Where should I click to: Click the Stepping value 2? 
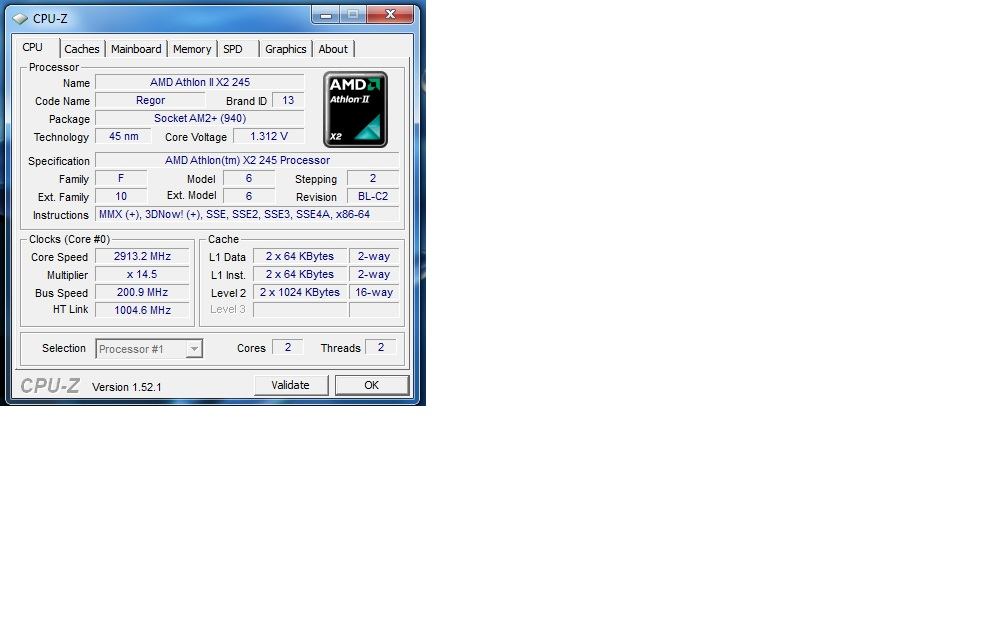click(x=373, y=178)
